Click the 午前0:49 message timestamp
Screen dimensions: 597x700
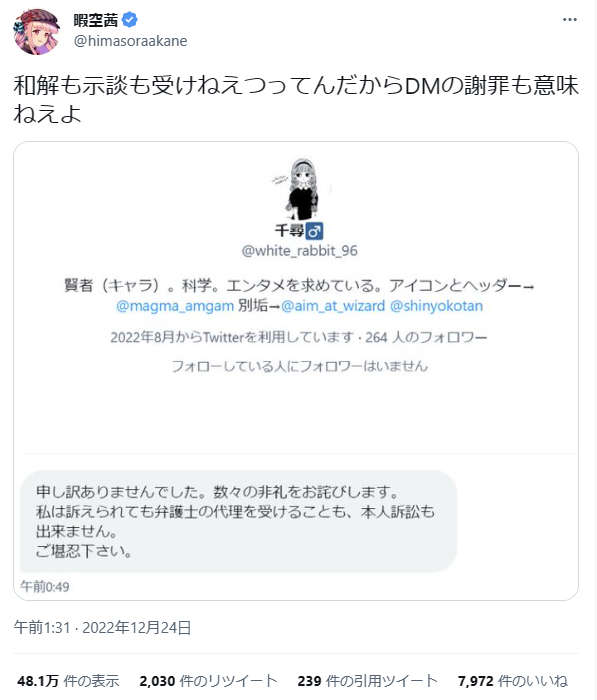tap(45, 587)
